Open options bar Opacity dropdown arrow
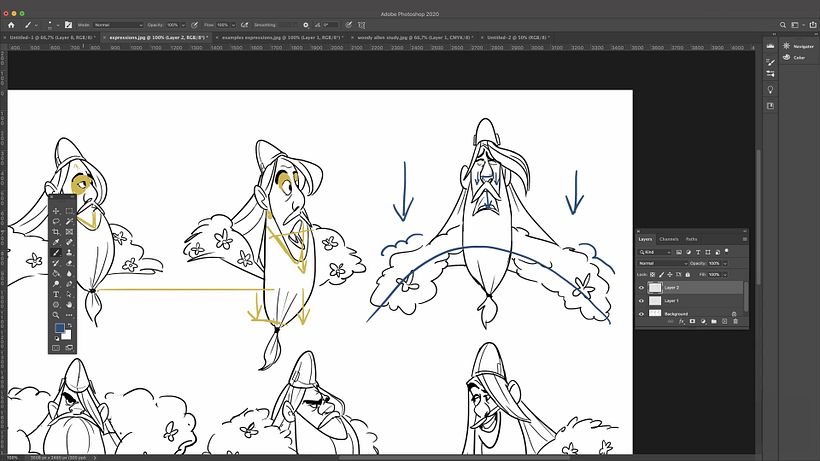This screenshot has width=820, height=461. (183, 25)
